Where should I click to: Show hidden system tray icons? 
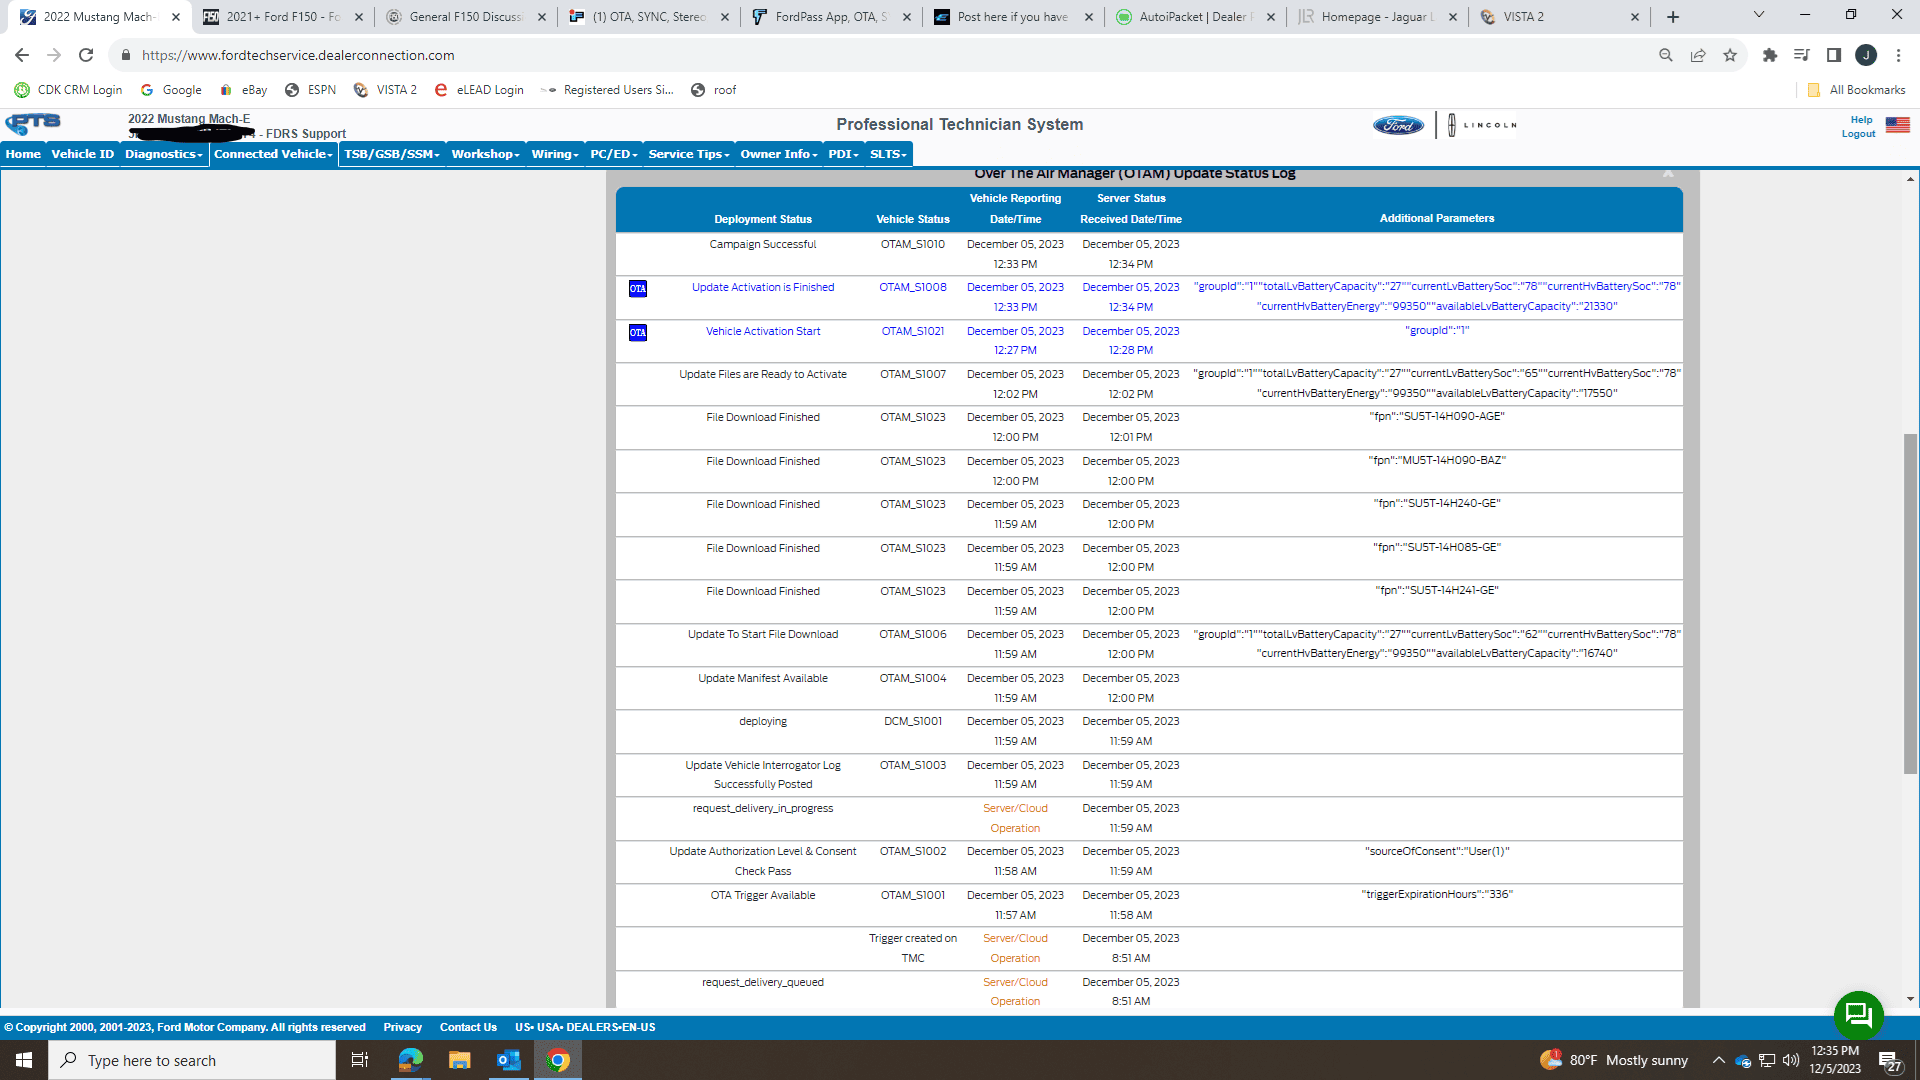(1718, 1060)
